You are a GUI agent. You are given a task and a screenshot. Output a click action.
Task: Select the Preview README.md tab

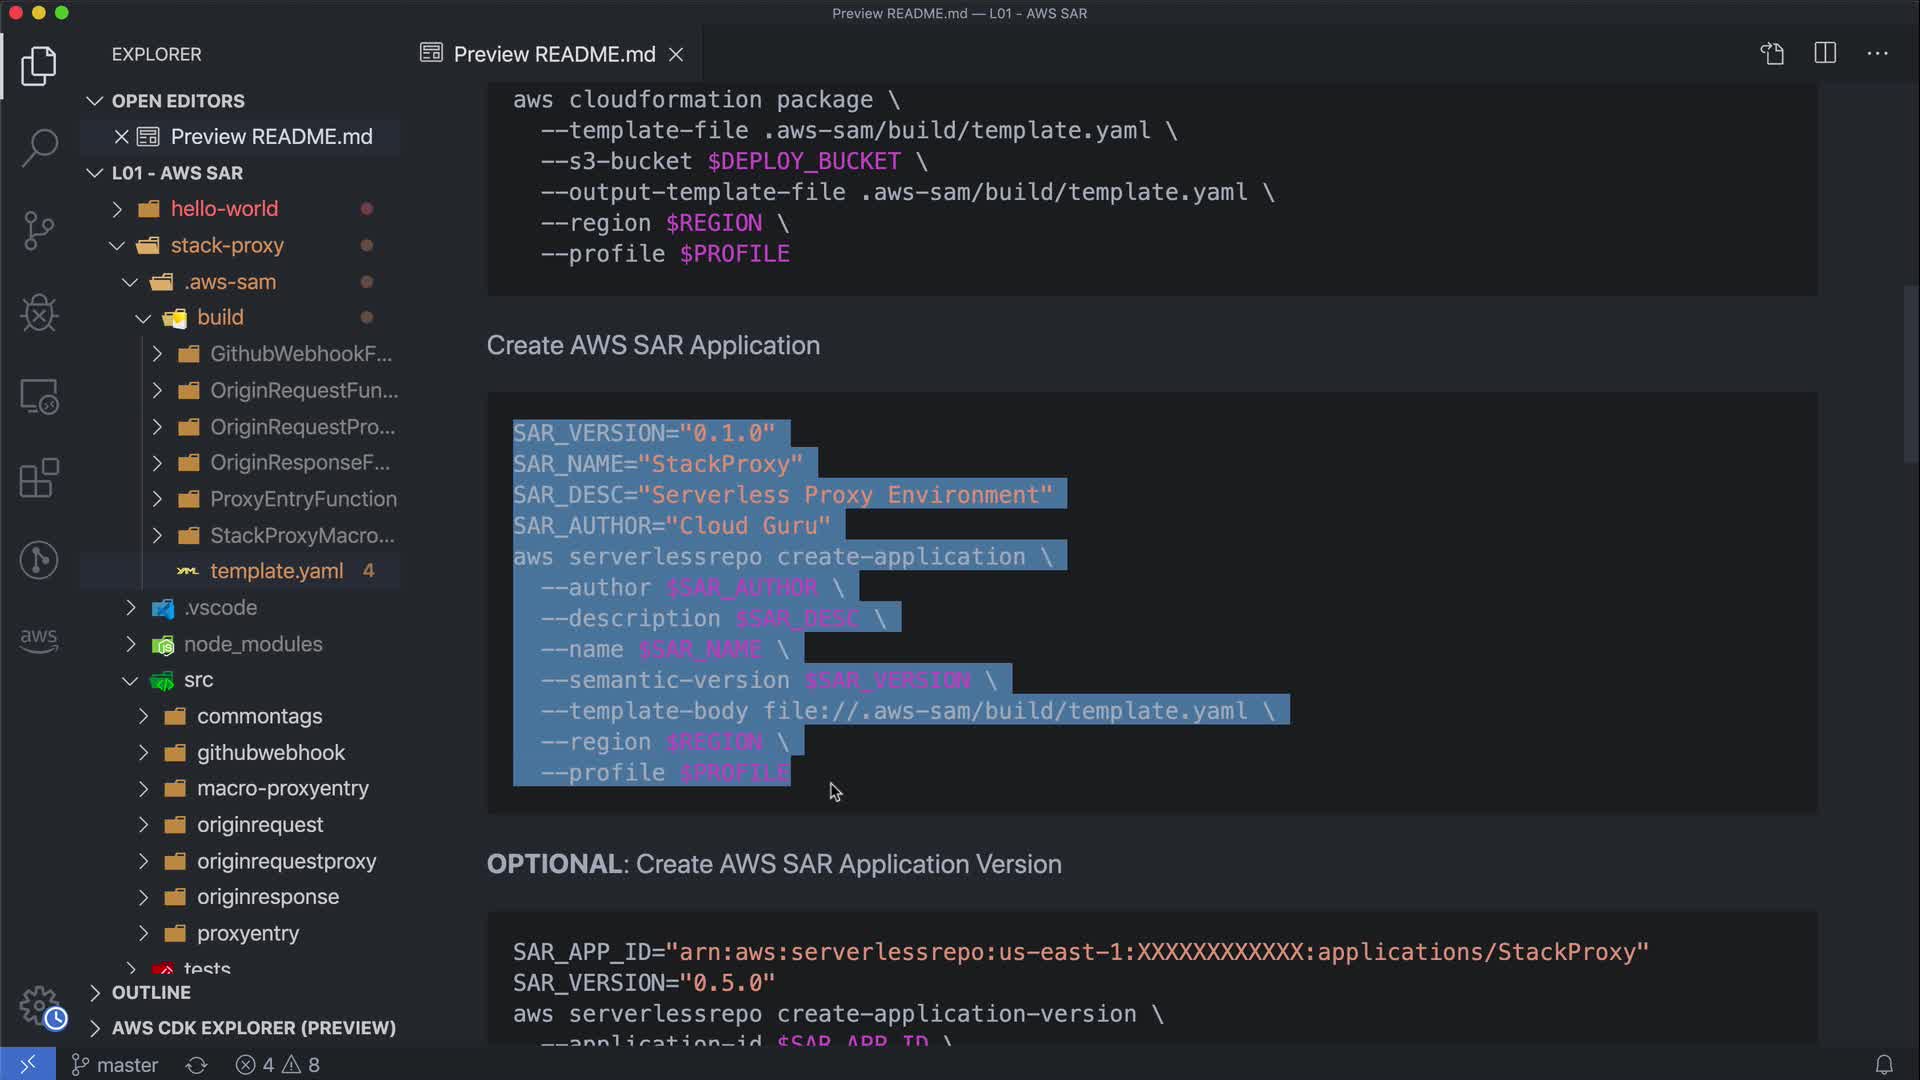coord(553,54)
